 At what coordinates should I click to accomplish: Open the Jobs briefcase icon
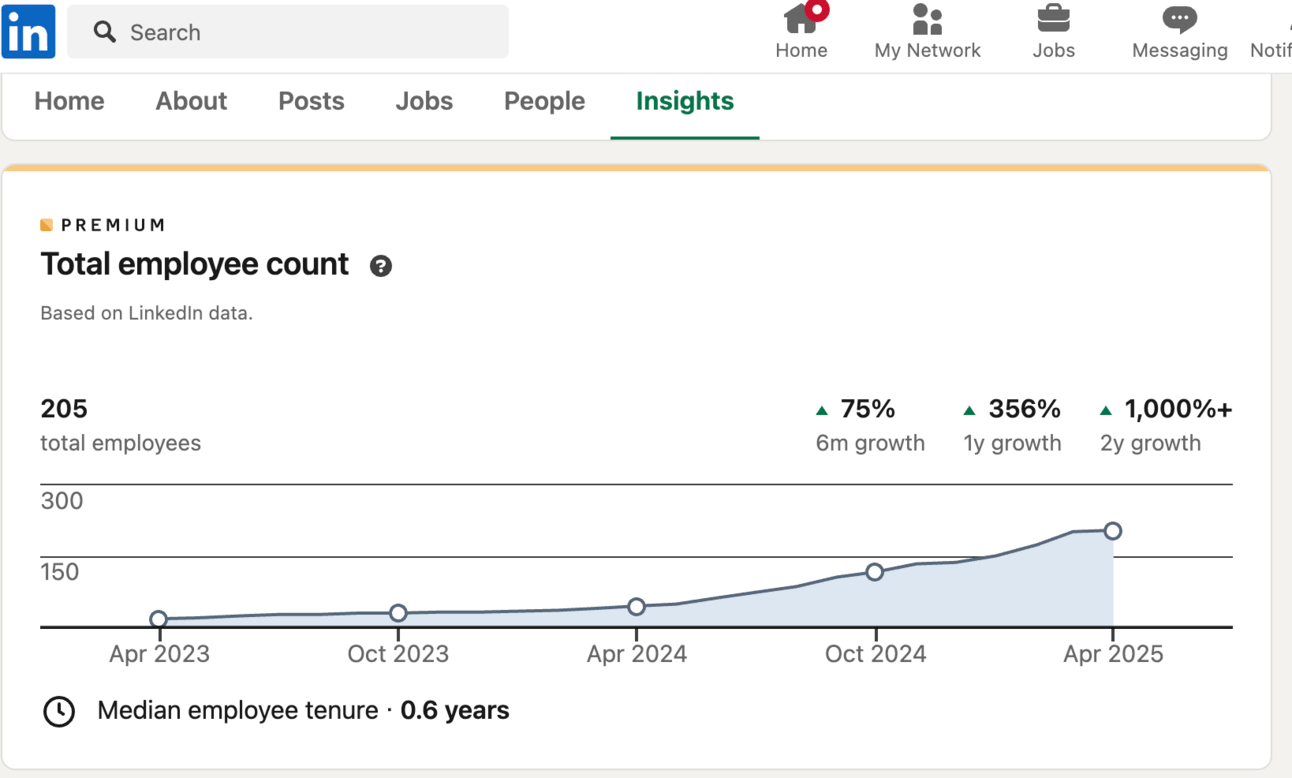(1053, 20)
